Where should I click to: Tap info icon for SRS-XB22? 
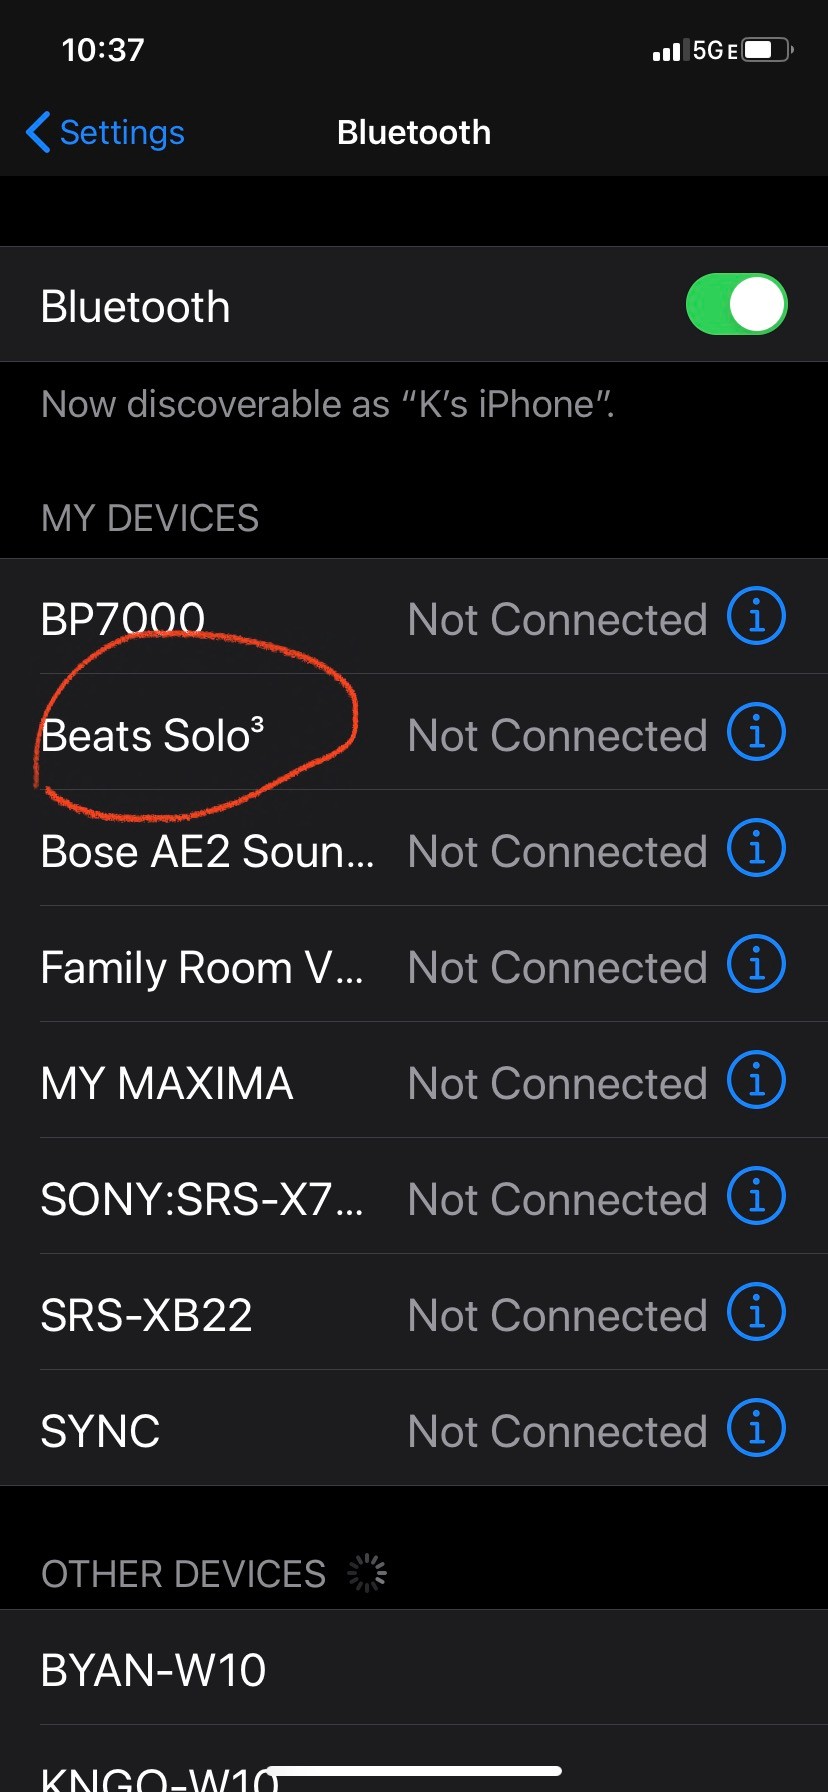pos(756,1312)
